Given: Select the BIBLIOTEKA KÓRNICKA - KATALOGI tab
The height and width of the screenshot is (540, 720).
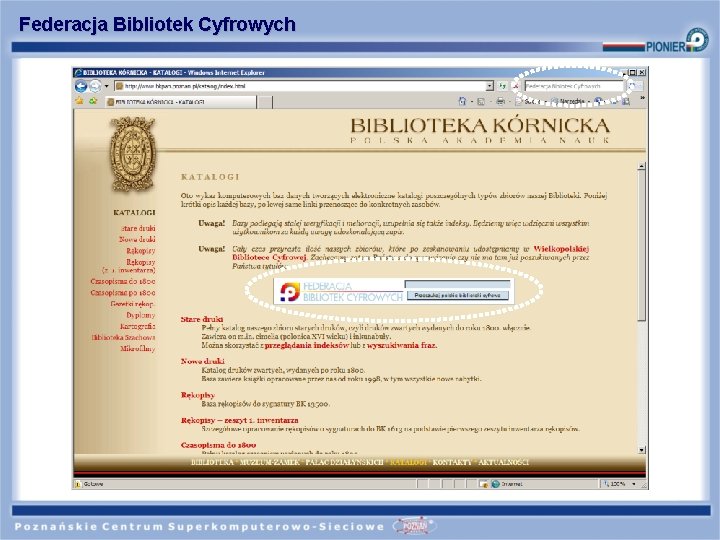Looking at the screenshot, I should coord(180,102).
